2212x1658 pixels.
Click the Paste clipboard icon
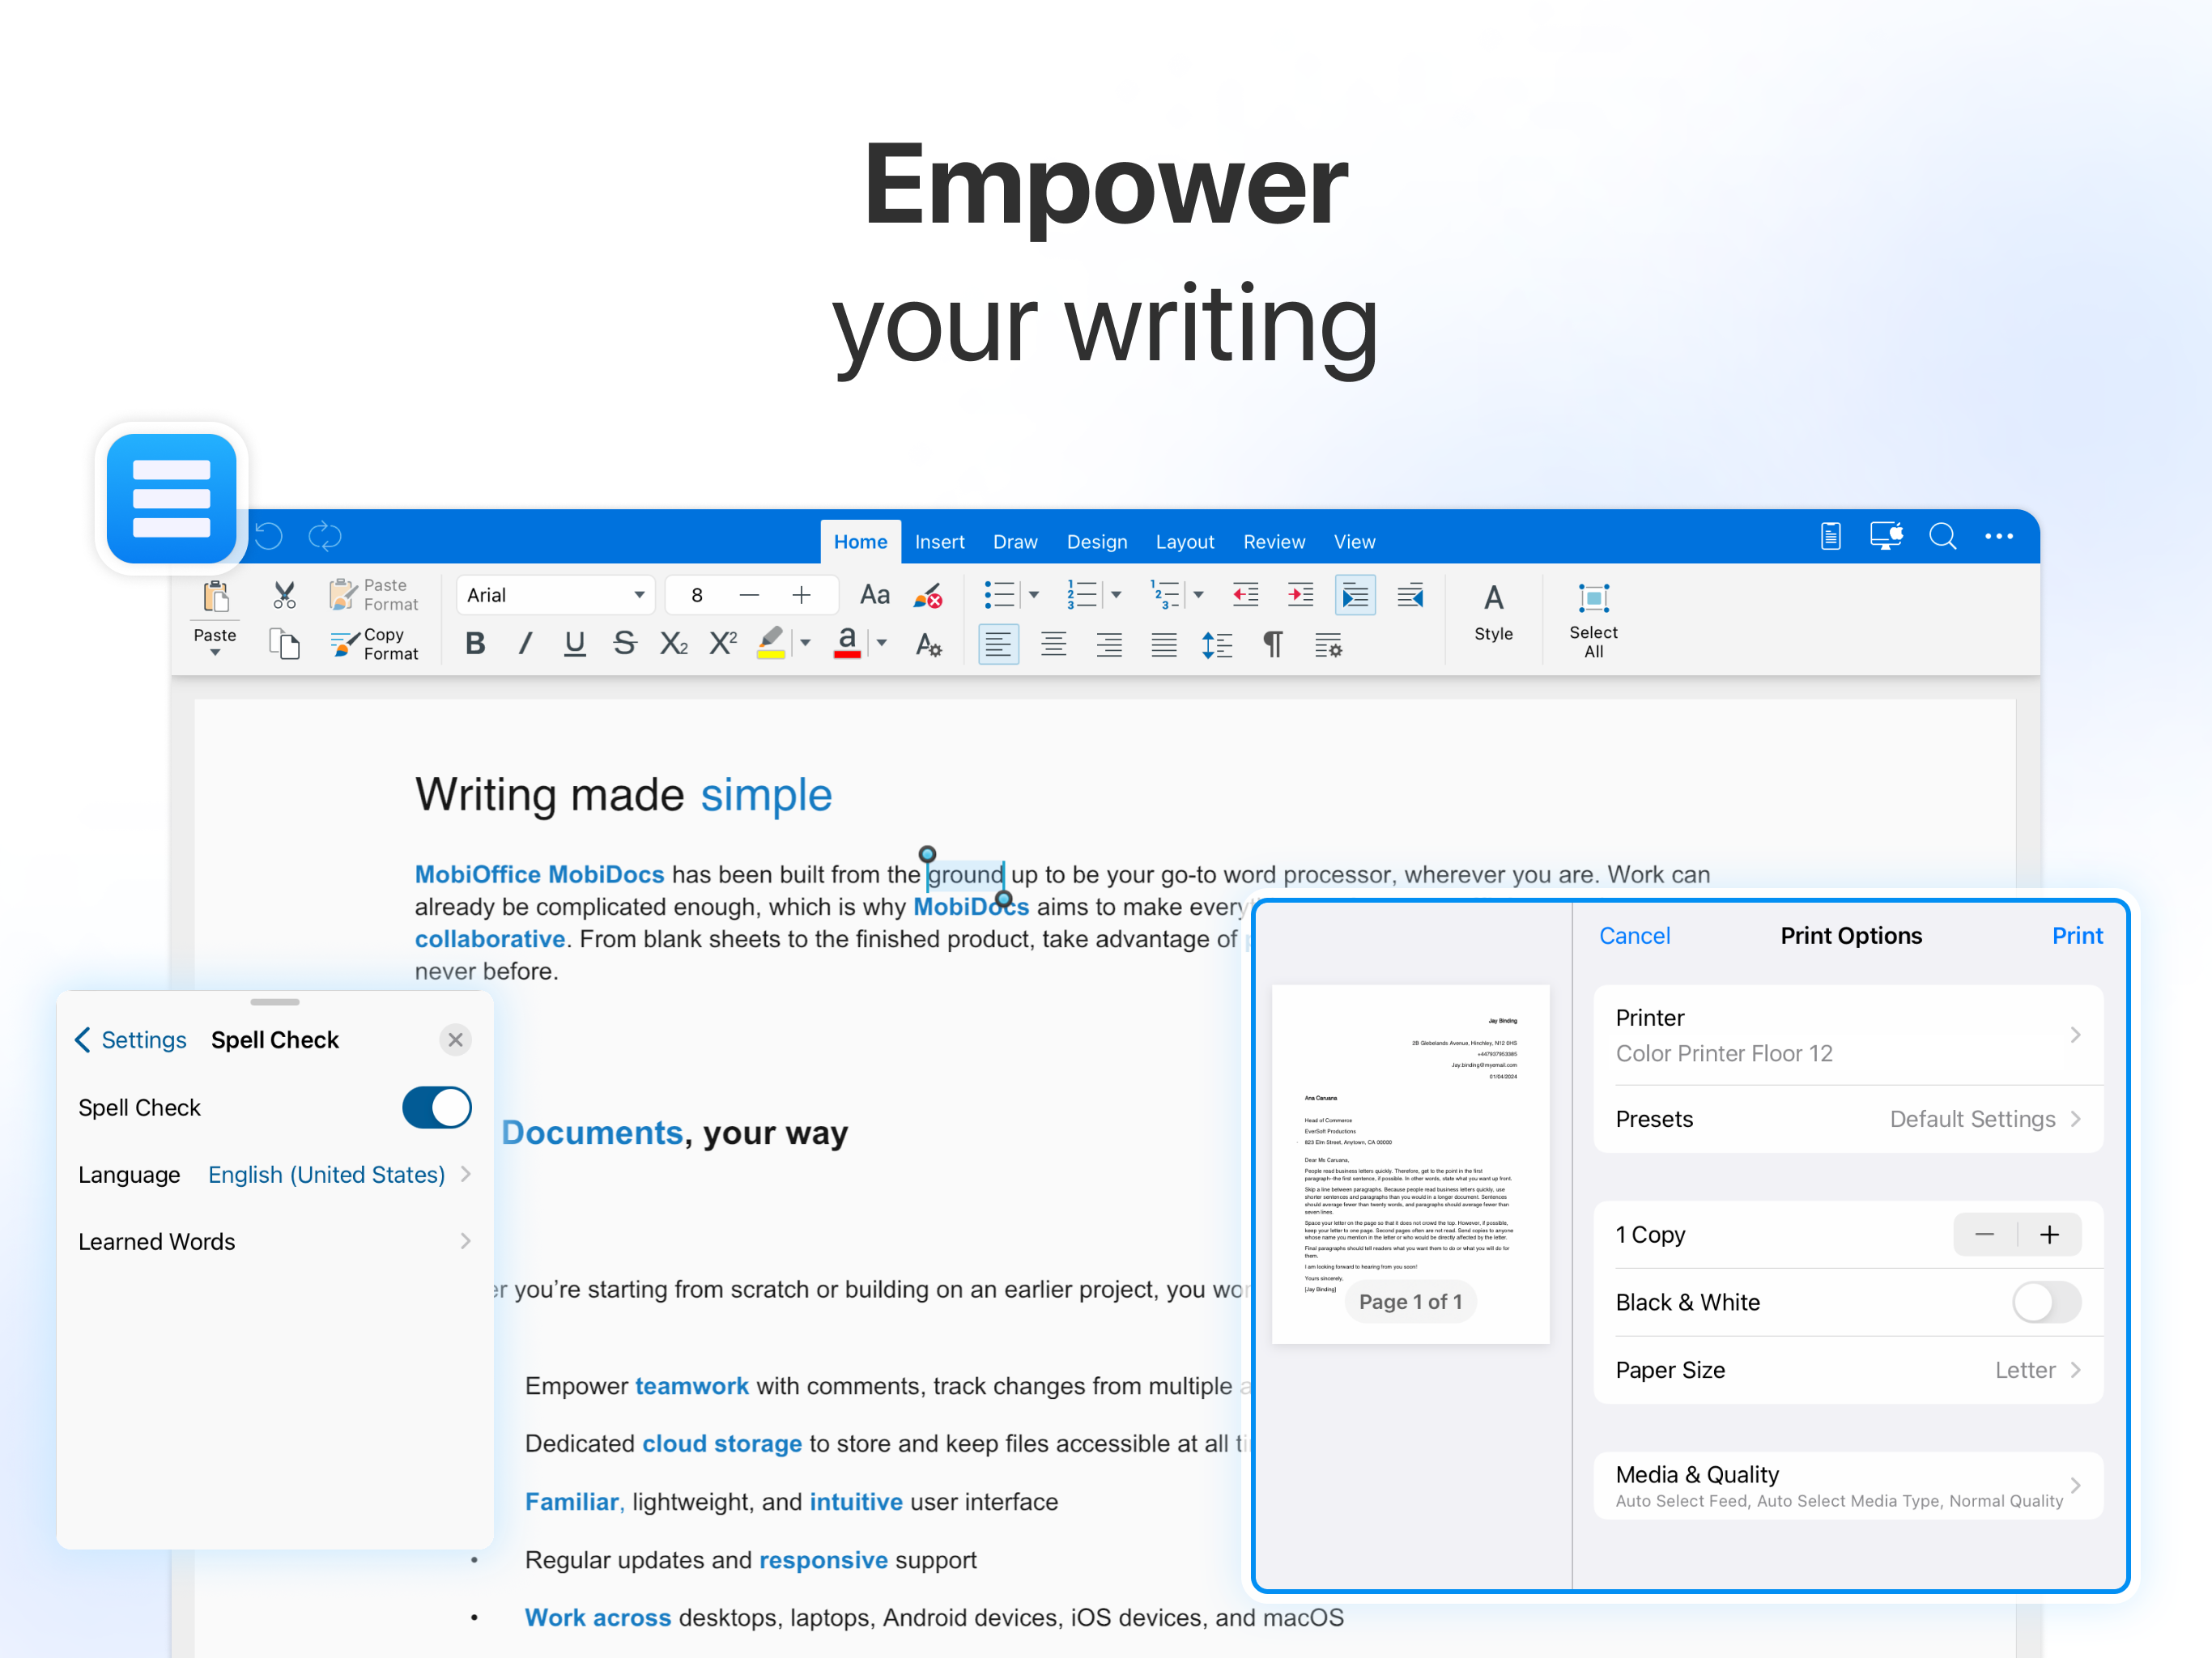pos(215,596)
